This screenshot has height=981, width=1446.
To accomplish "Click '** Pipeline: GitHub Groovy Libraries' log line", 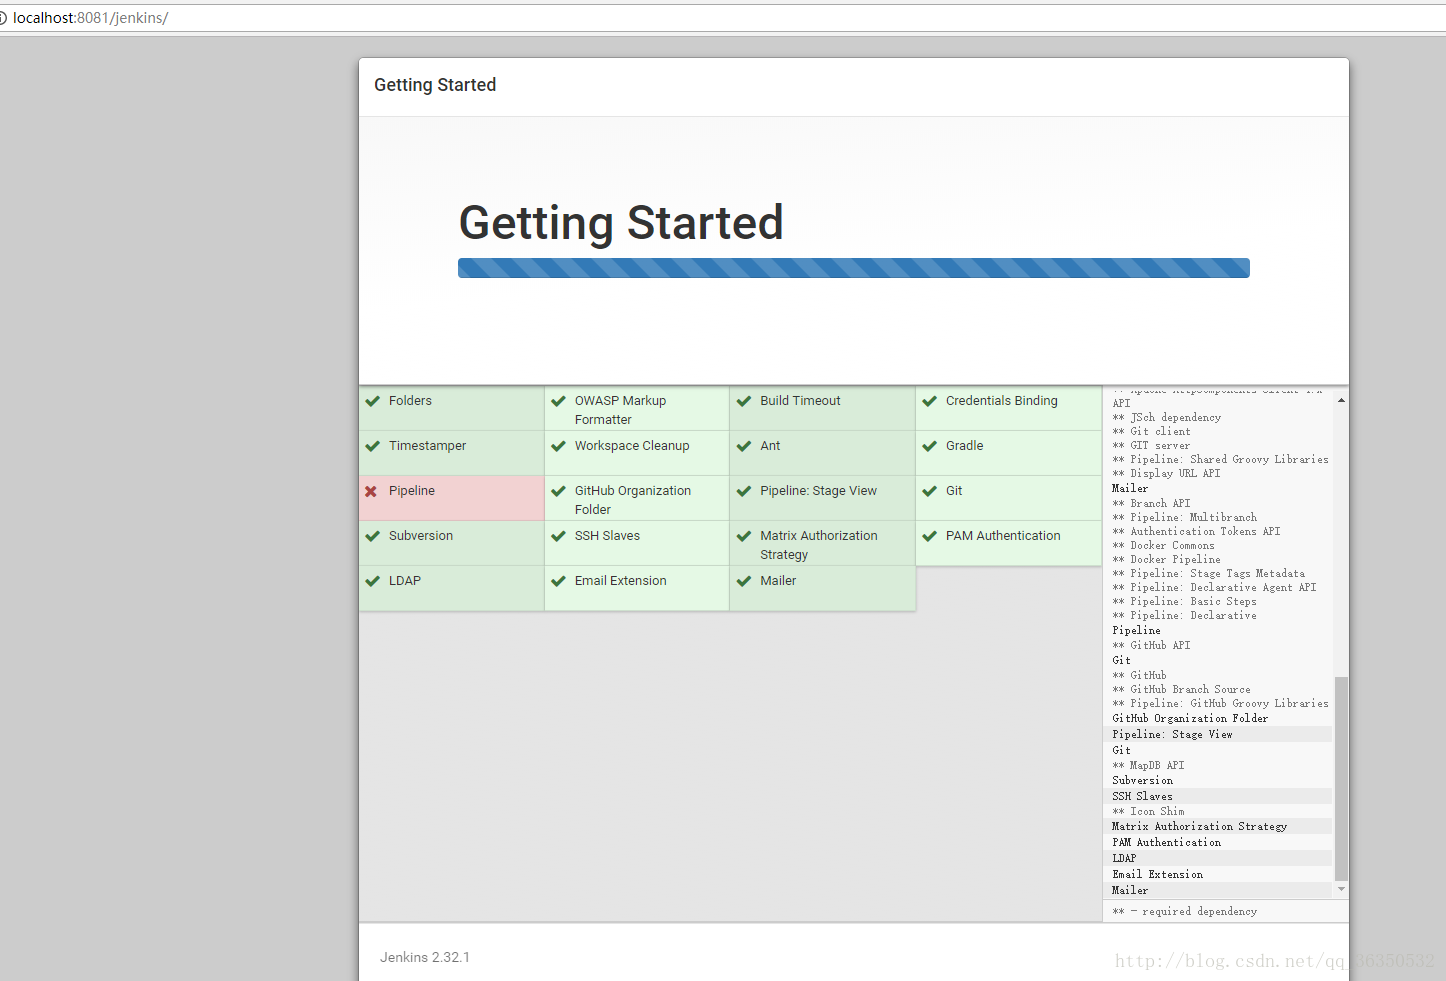I will click(x=1221, y=704).
